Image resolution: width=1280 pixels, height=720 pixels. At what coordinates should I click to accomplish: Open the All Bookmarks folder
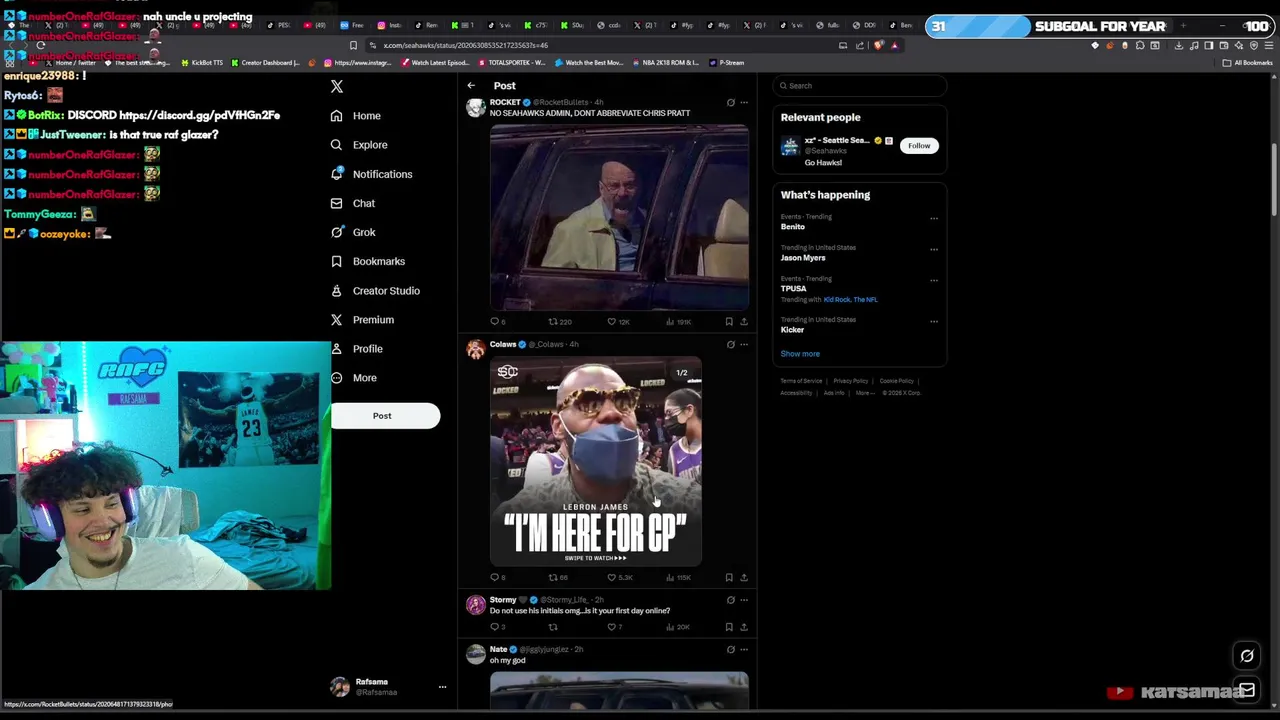point(1248,63)
